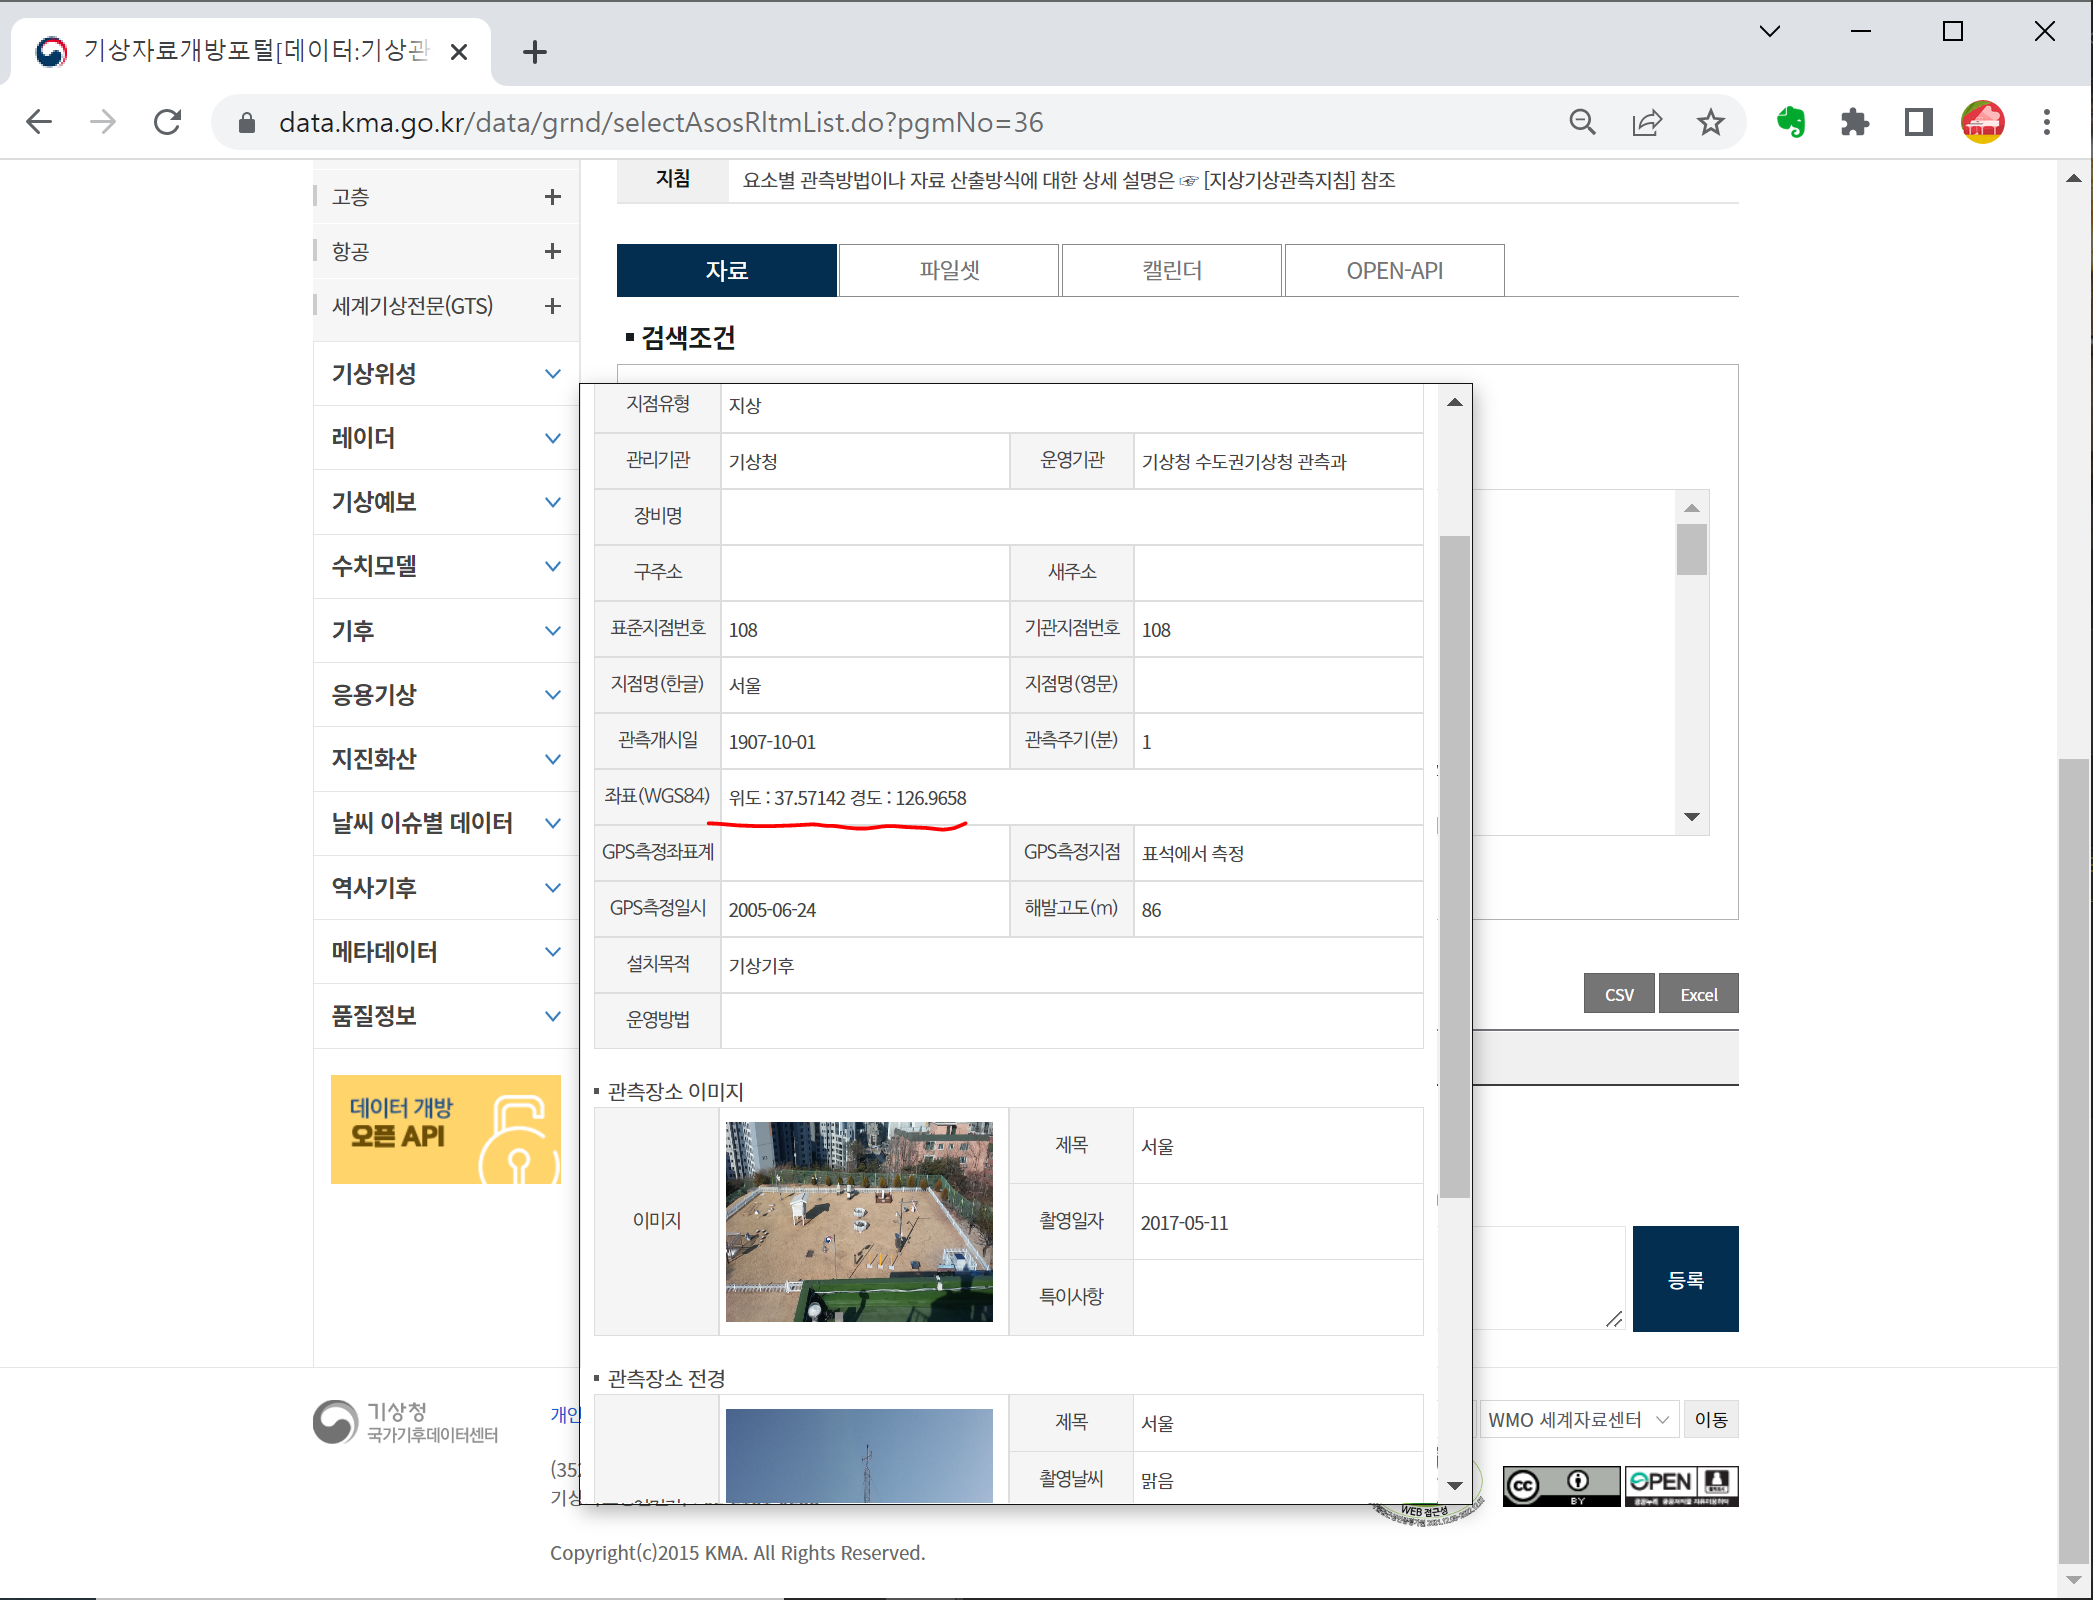This screenshot has width=2093, height=1600.
Task: Click the 등록 button
Action: tap(1685, 1279)
